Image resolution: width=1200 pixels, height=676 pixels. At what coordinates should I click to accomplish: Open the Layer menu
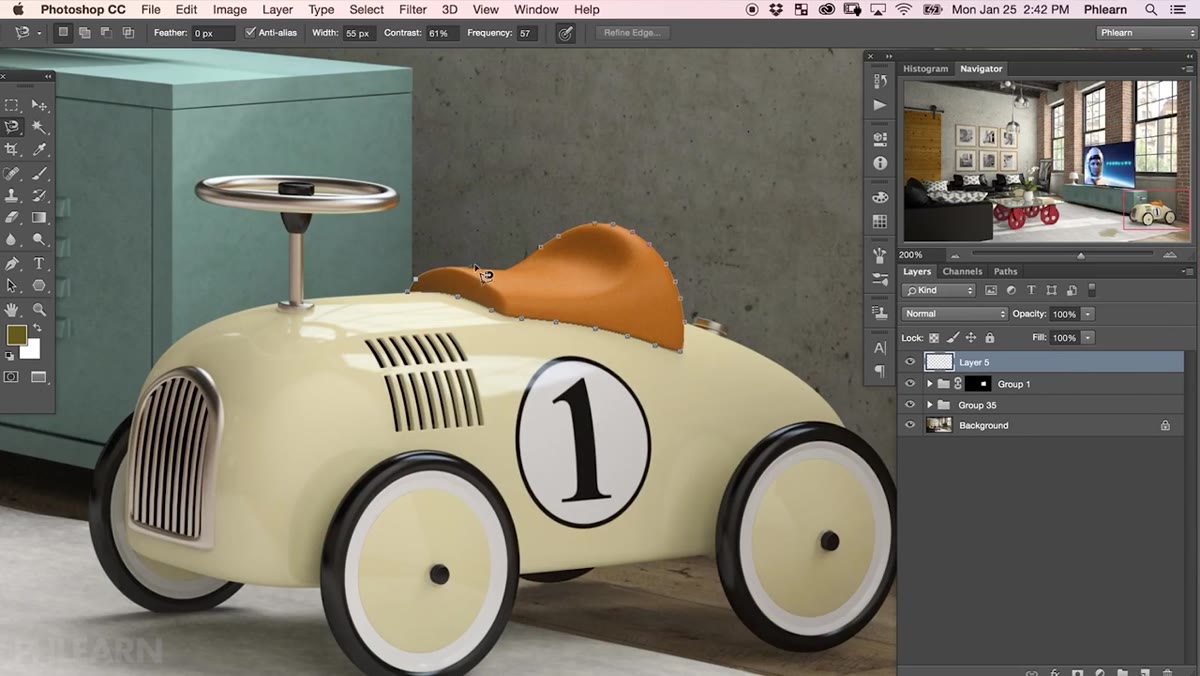(x=277, y=9)
